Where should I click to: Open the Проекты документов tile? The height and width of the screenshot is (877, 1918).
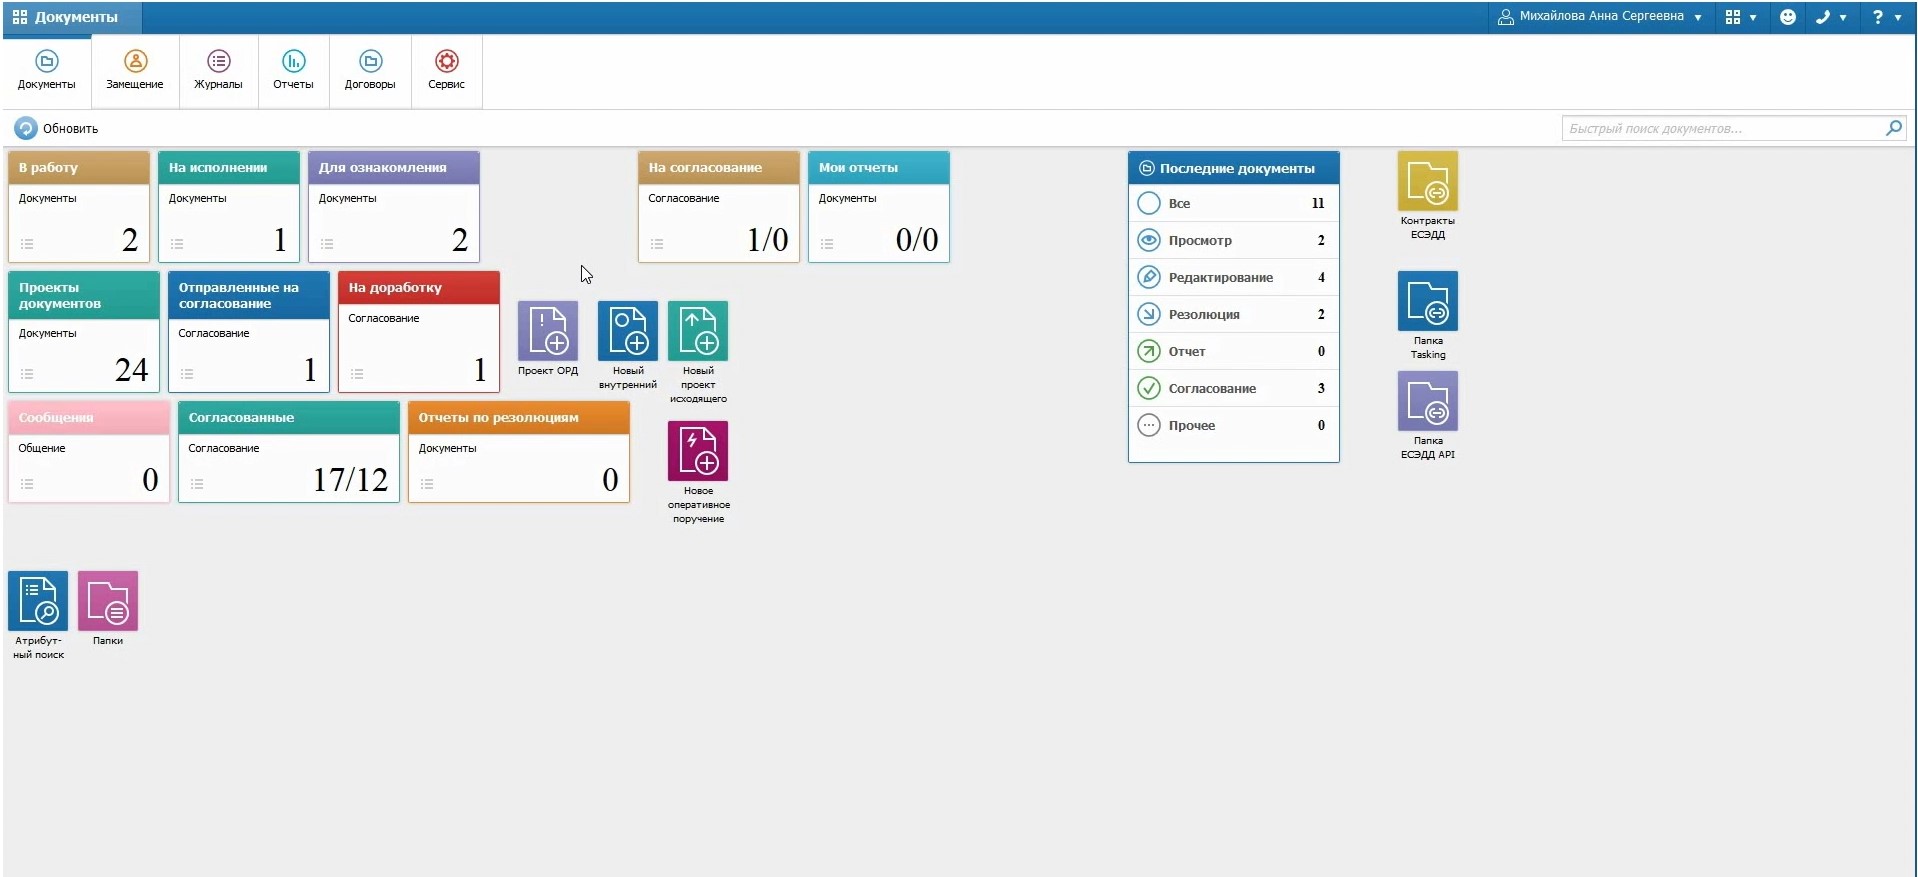point(84,332)
